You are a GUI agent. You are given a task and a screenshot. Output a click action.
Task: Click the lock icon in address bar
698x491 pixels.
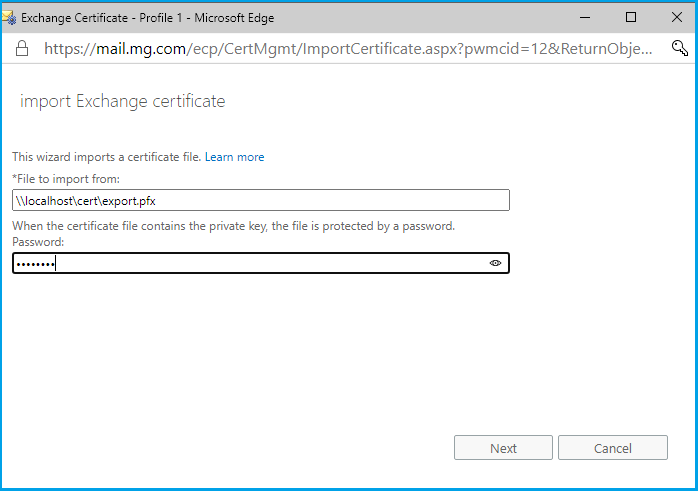(x=21, y=47)
